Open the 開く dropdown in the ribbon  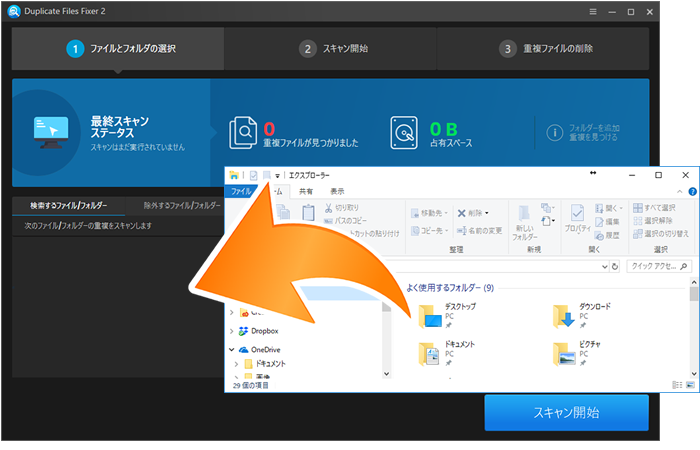pos(609,208)
